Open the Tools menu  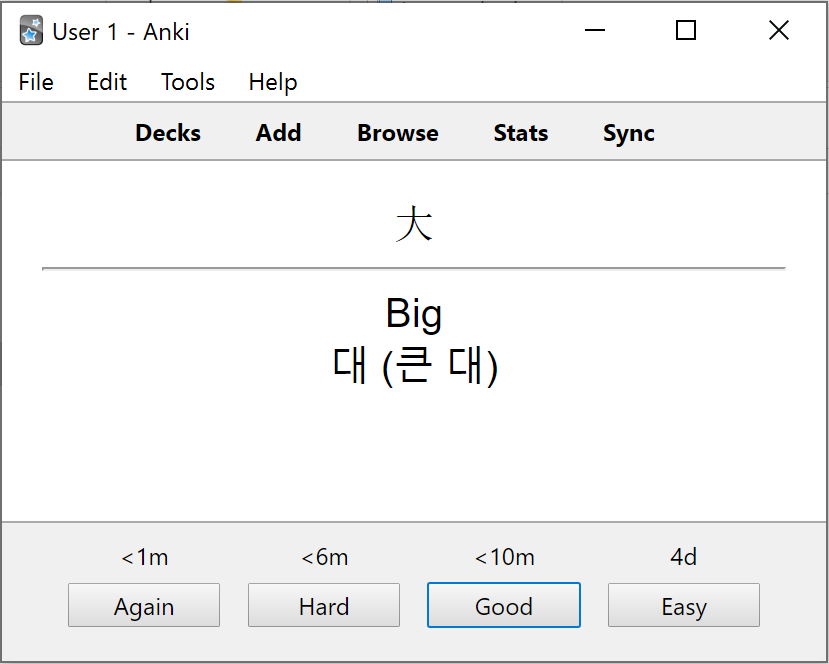(x=188, y=82)
